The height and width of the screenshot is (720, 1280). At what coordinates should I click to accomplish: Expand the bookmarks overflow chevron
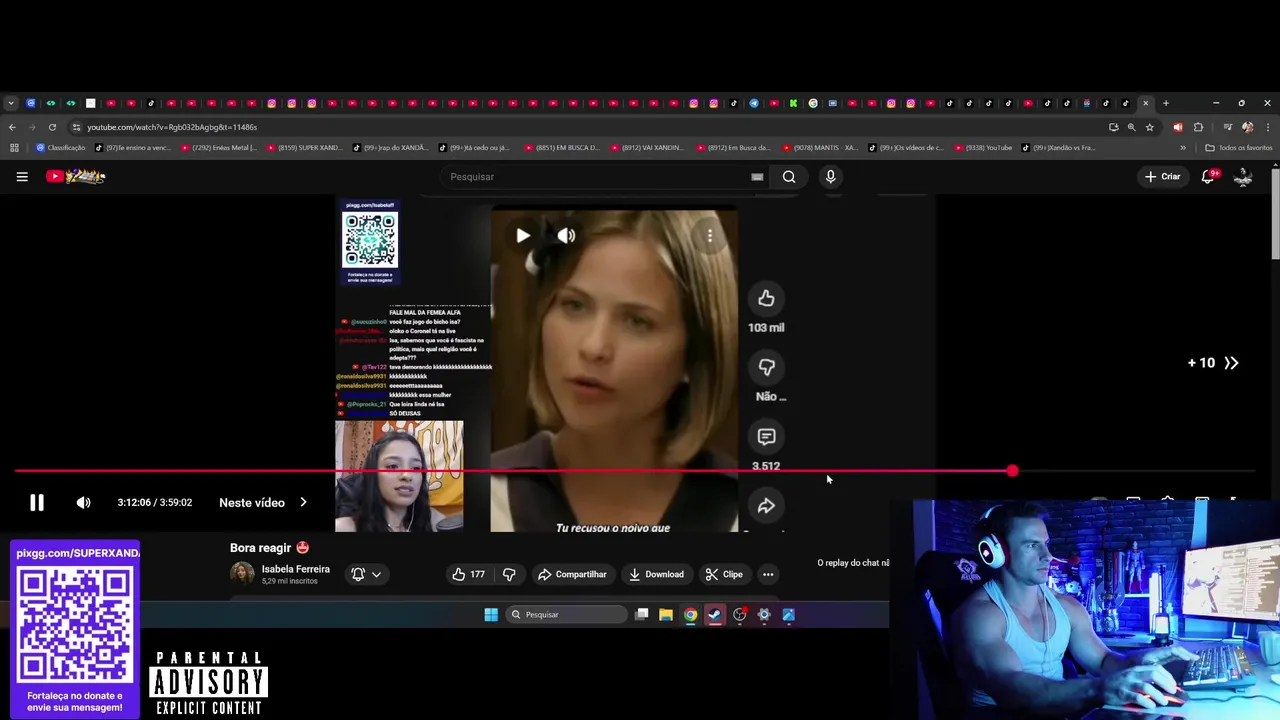1183,148
